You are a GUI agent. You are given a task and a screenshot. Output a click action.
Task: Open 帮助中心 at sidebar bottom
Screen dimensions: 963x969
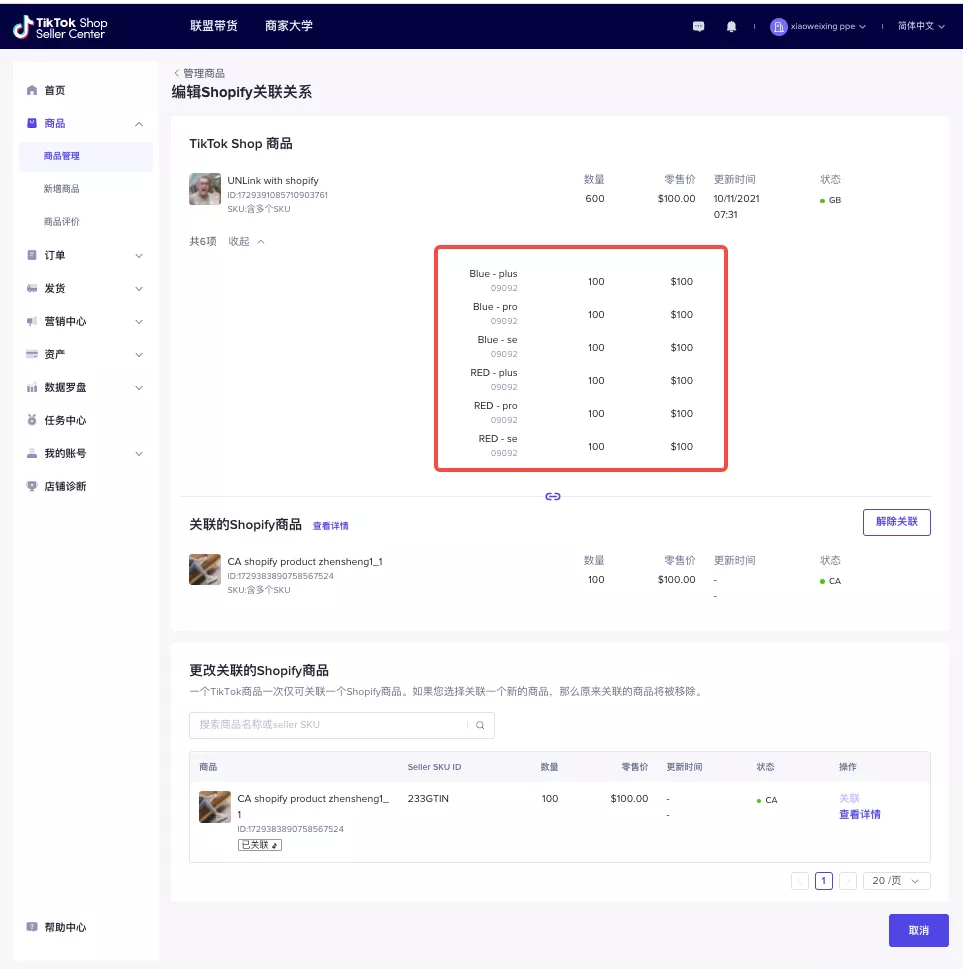tap(65, 927)
